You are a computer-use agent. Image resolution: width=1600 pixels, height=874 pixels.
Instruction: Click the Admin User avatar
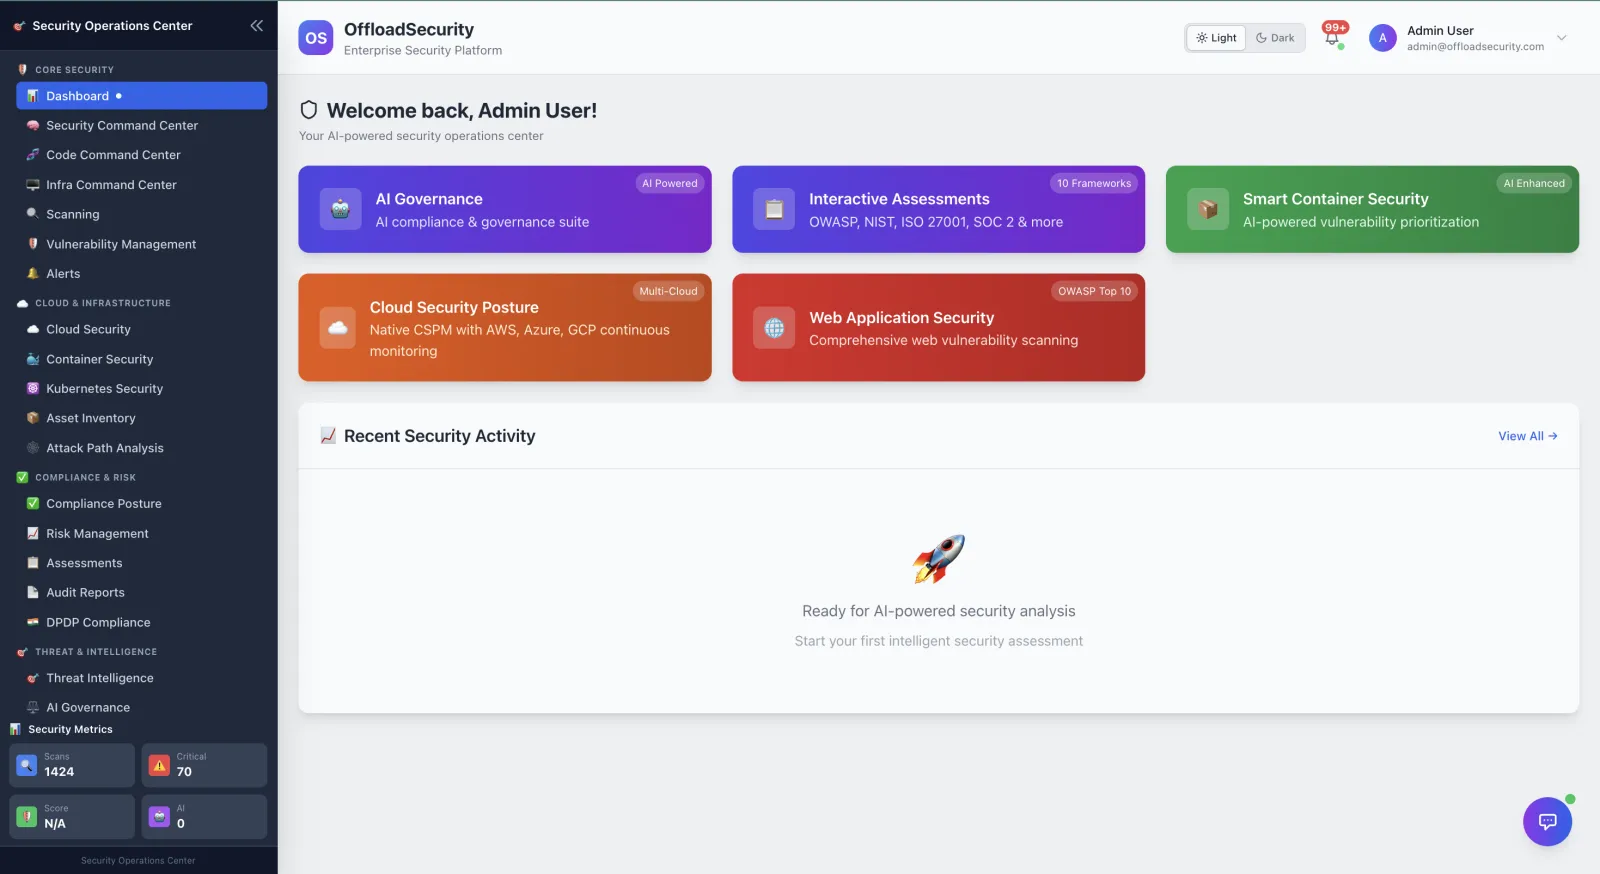coord(1382,38)
